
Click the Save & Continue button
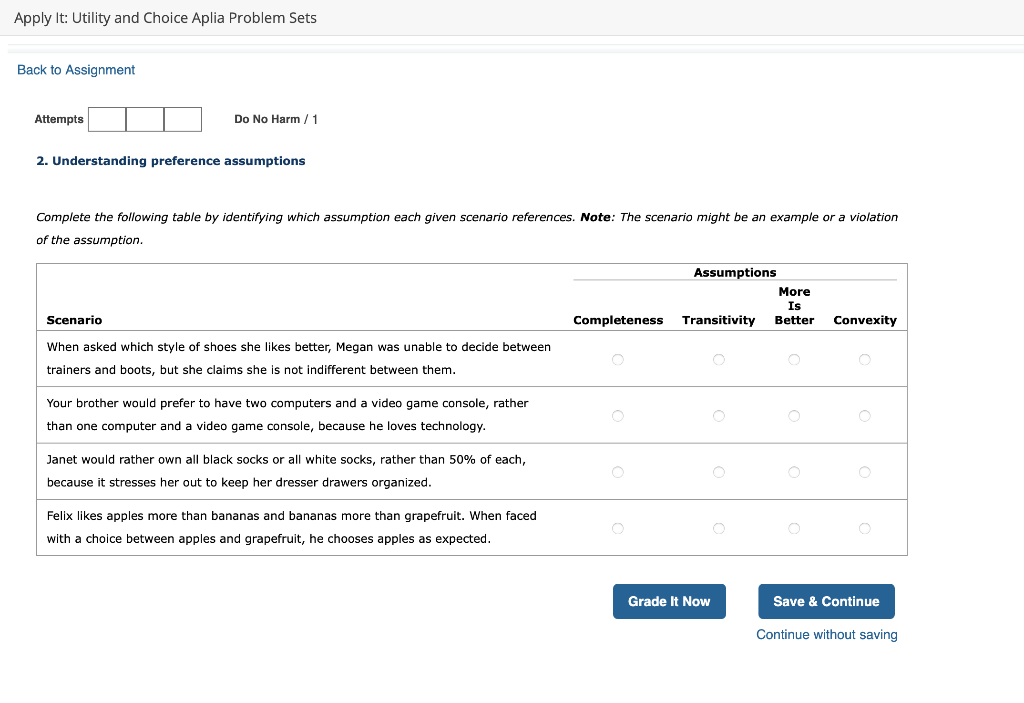(826, 601)
